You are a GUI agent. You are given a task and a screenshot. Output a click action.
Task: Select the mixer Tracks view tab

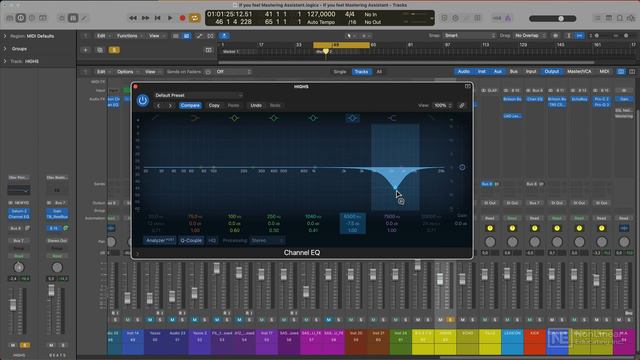361,72
